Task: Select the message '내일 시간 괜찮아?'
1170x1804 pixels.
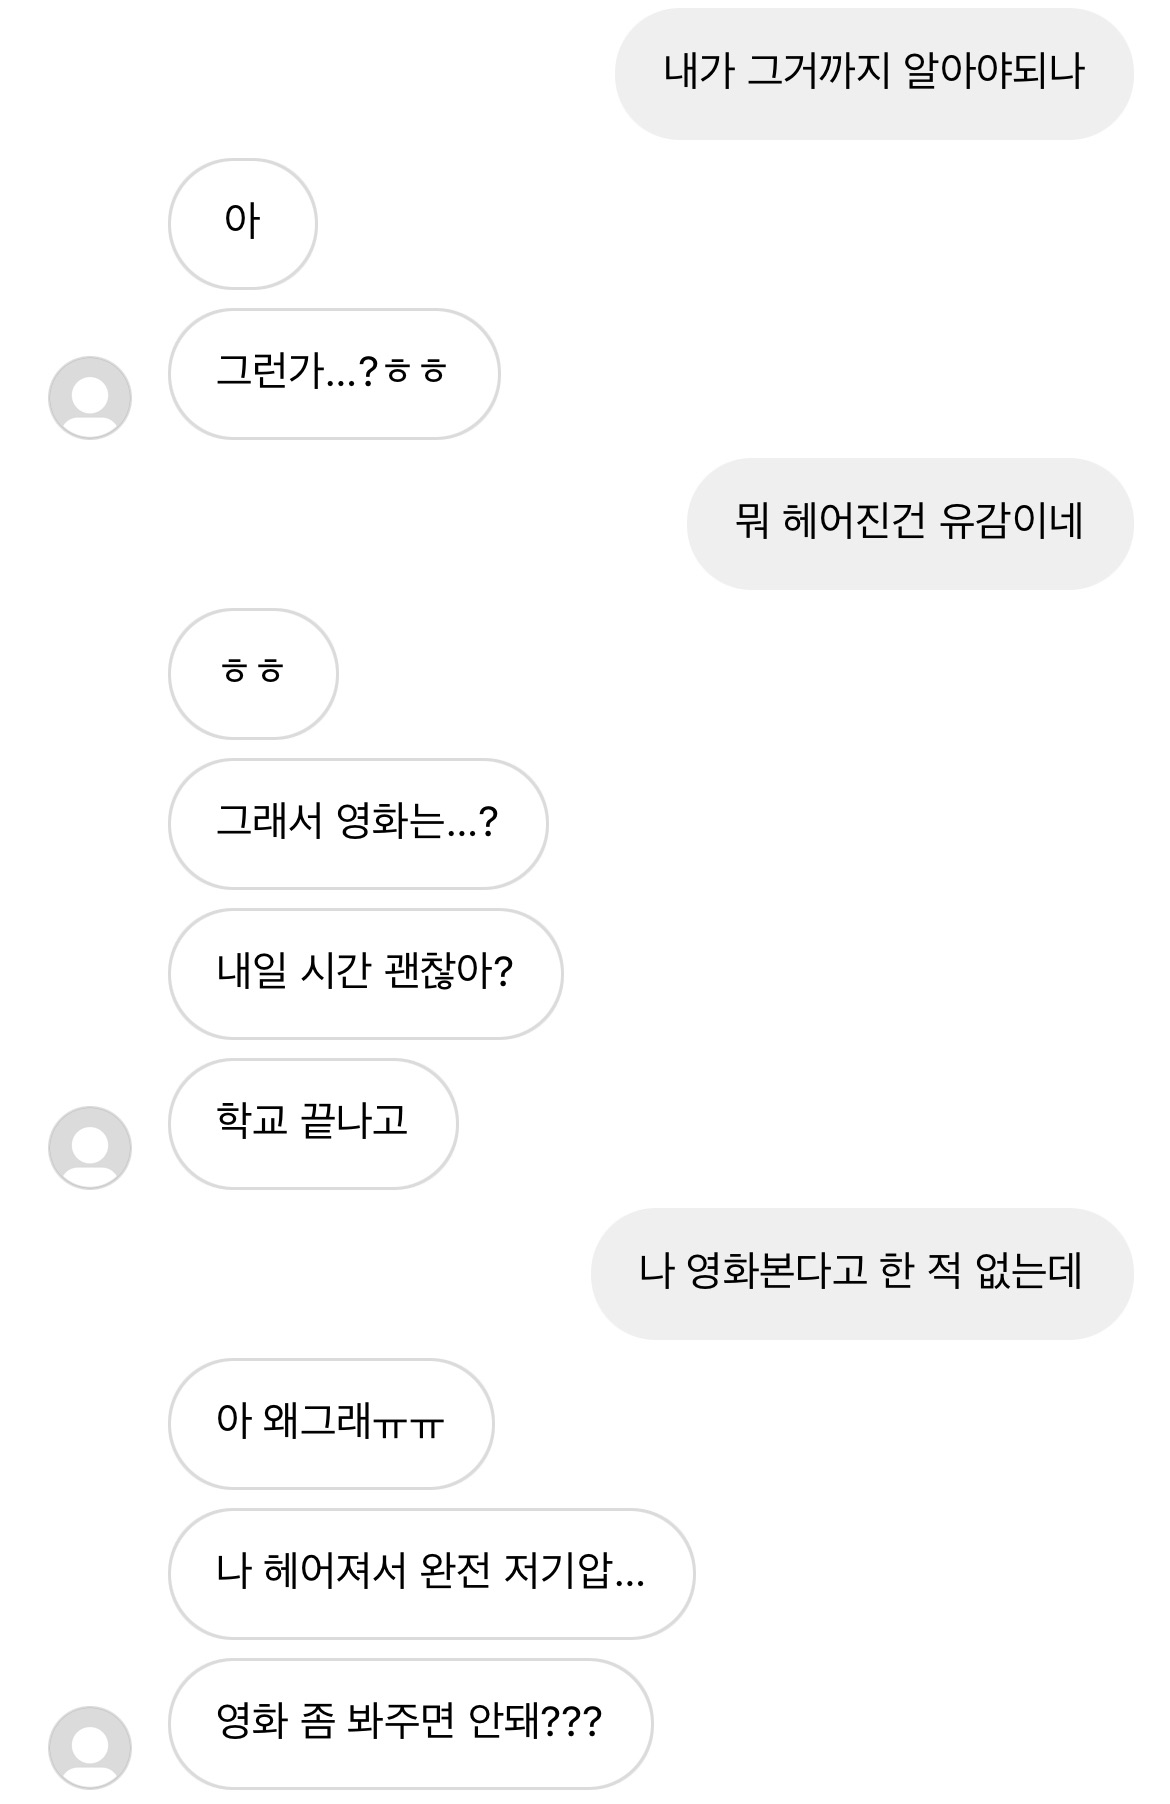Action: click(365, 973)
